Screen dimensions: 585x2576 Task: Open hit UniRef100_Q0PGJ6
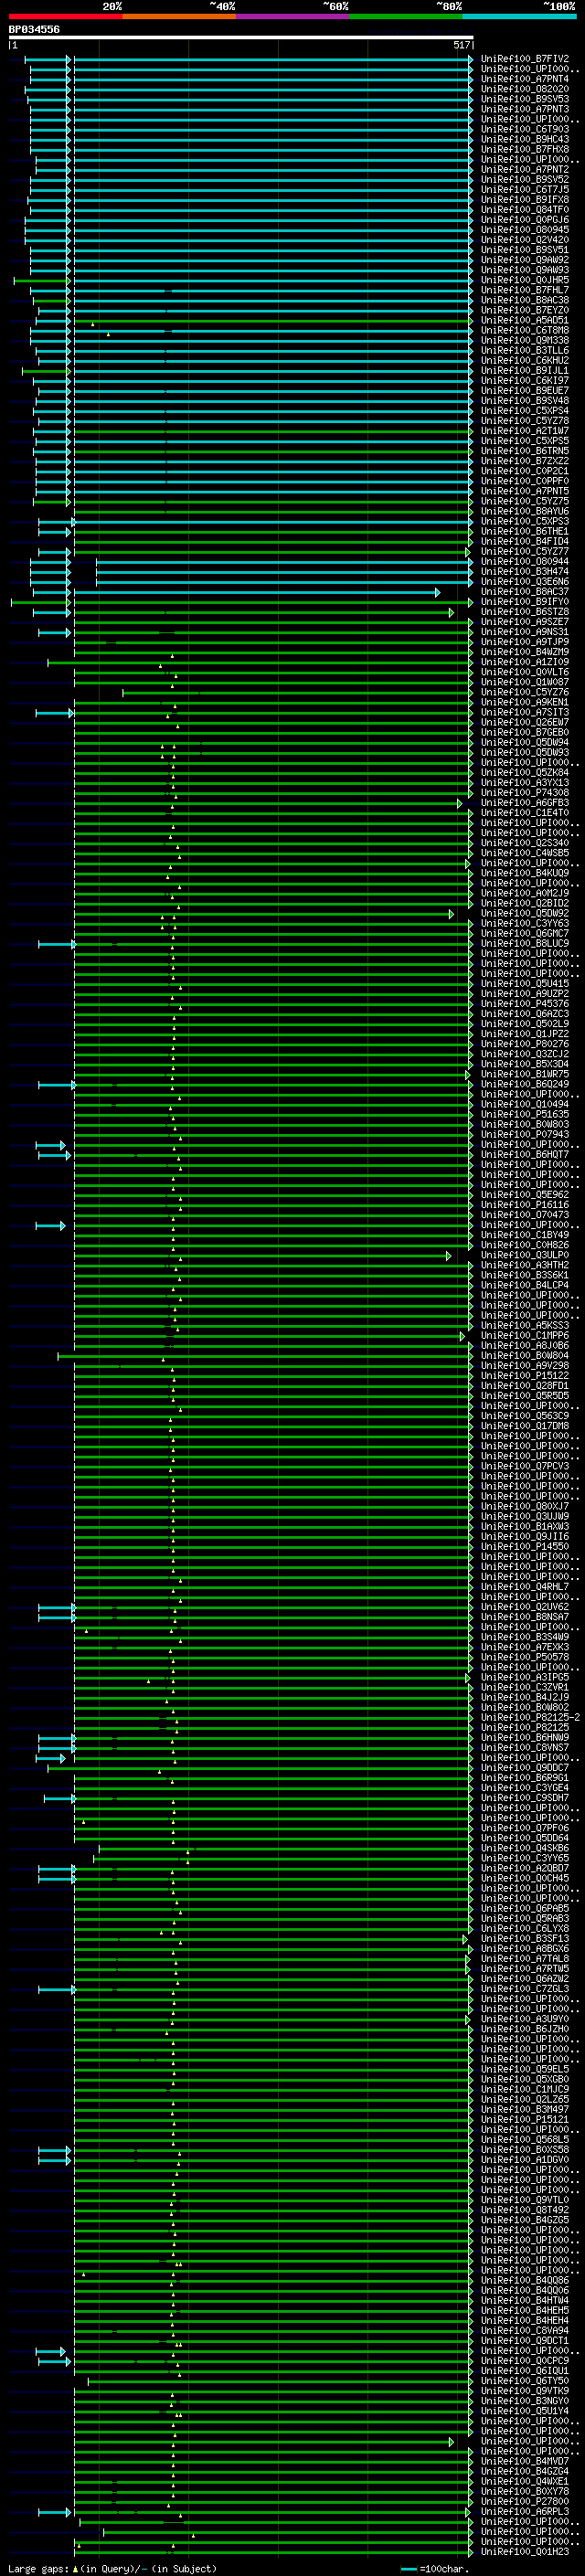525,220
